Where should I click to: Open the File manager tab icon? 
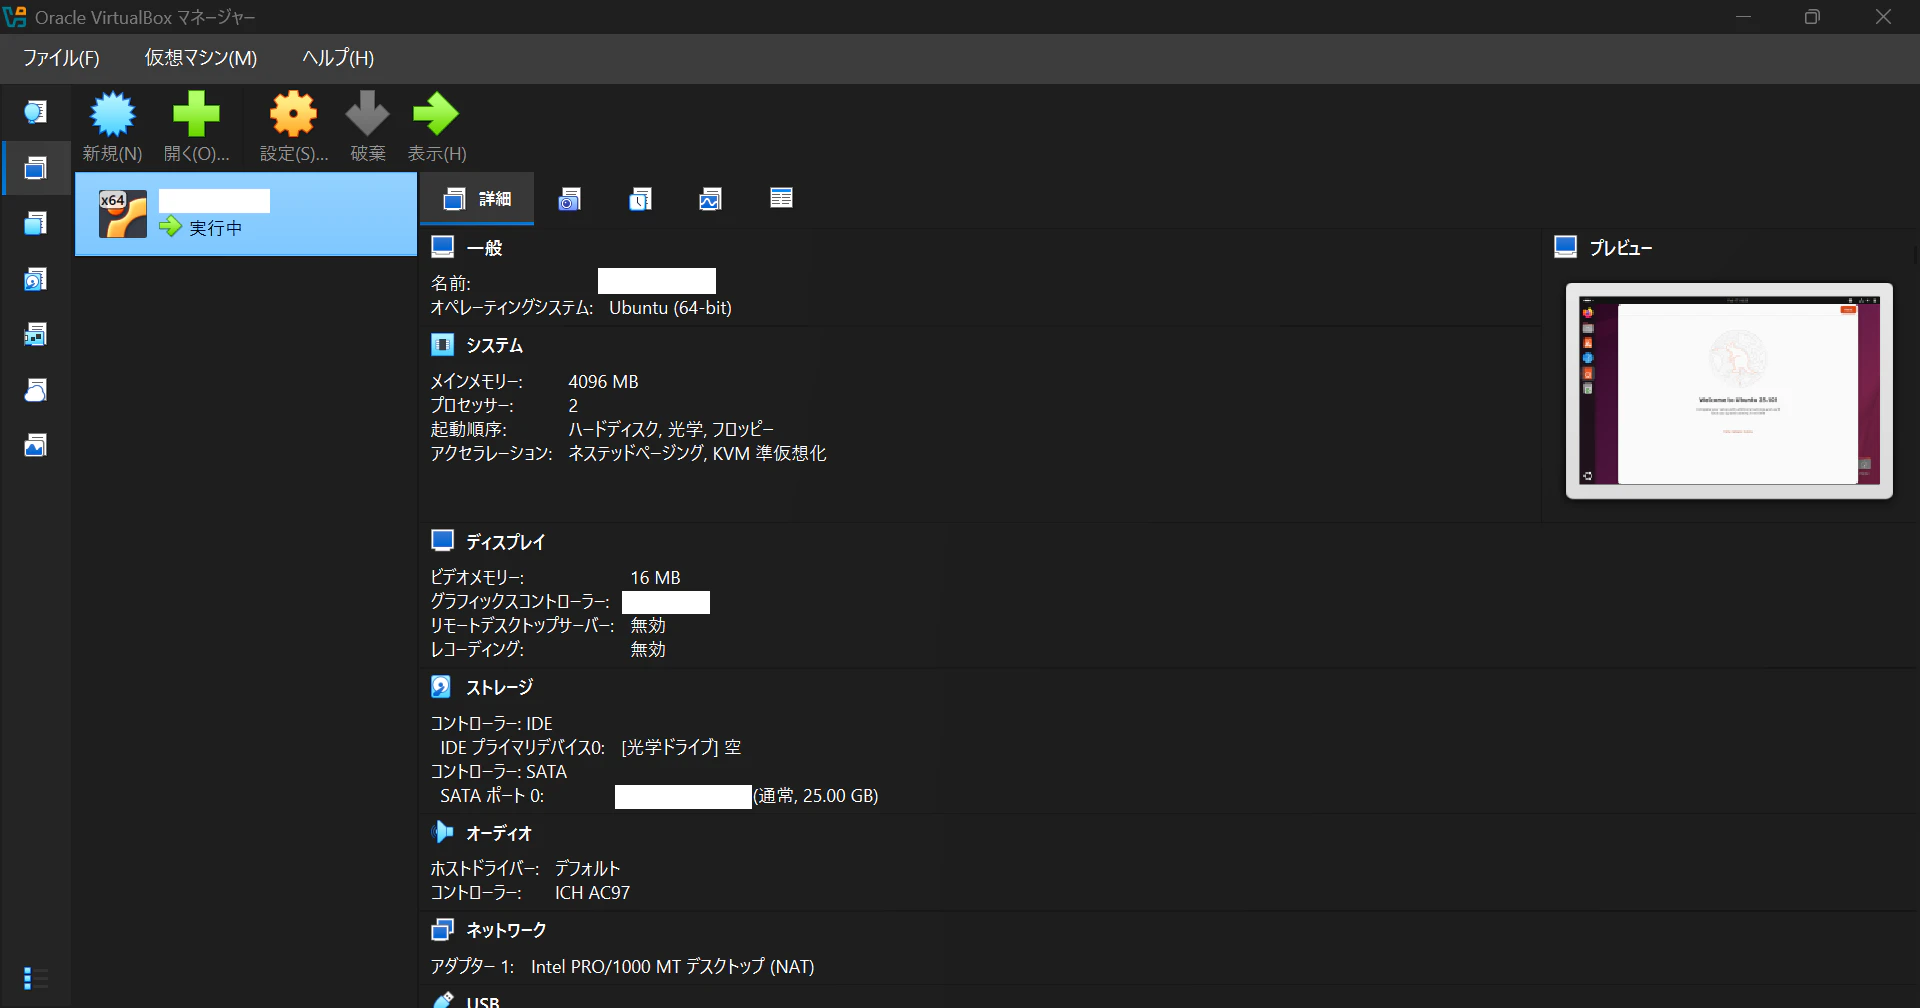pyautogui.click(x=781, y=198)
